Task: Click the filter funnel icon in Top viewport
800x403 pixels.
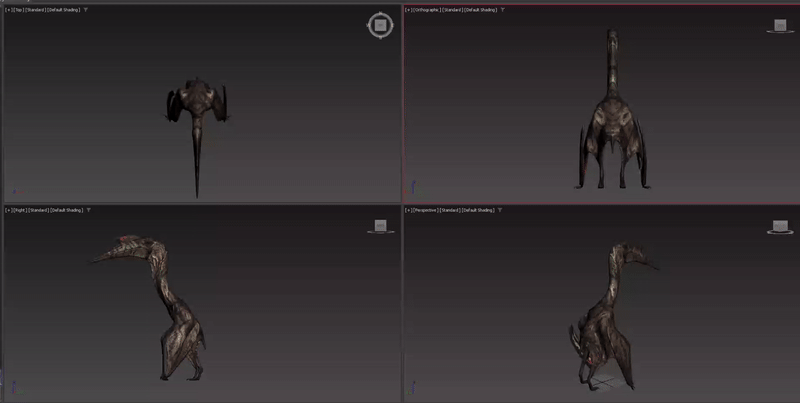Action: click(x=85, y=10)
